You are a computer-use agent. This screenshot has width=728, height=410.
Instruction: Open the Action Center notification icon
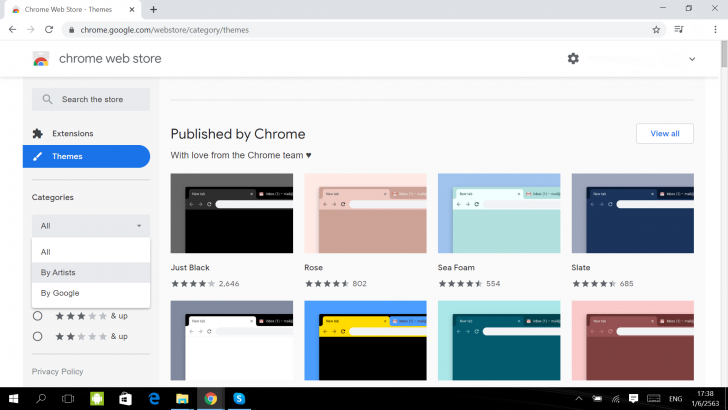(633, 398)
